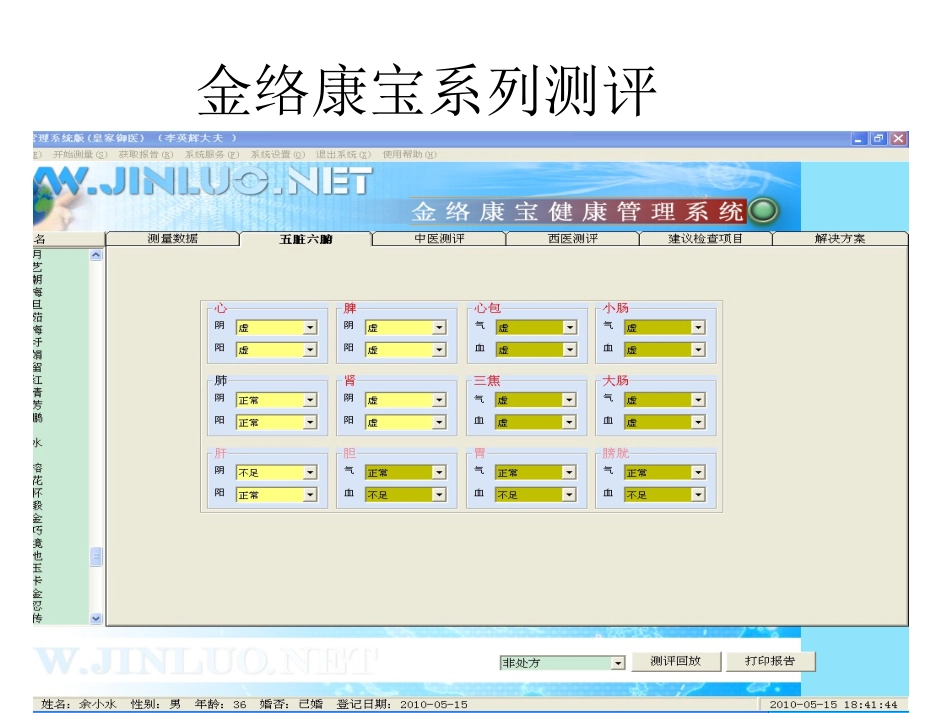Click the 金络康宝健康管理系统 banner title
950x713 pixels.
pos(577,211)
